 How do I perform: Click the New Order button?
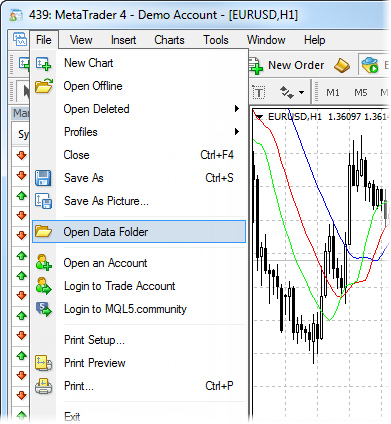coord(287,65)
